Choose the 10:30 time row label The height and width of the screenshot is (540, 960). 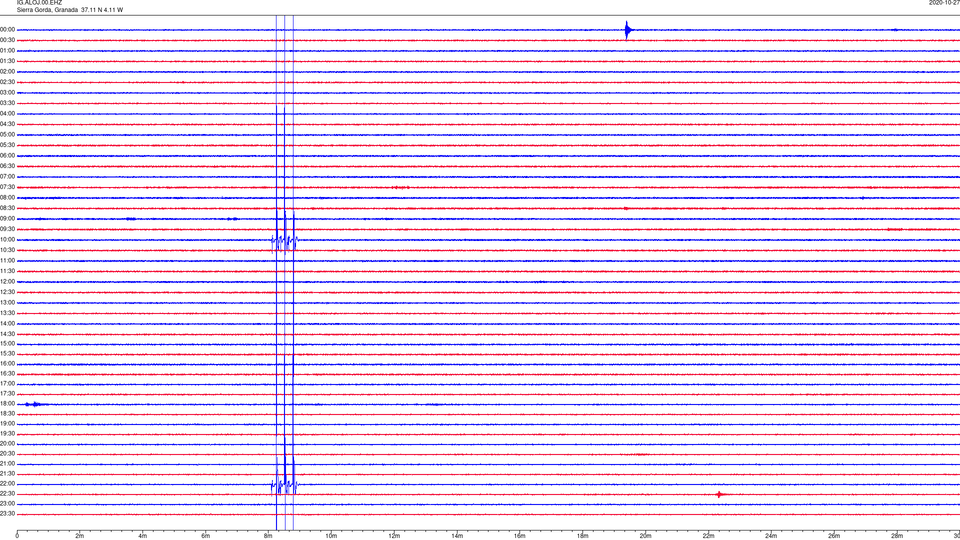click(8, 250)
